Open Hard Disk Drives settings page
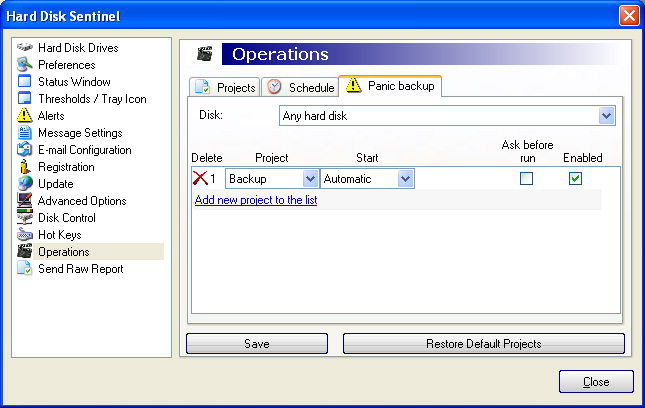Screen dimensions: 645x408 pos(78,48)
